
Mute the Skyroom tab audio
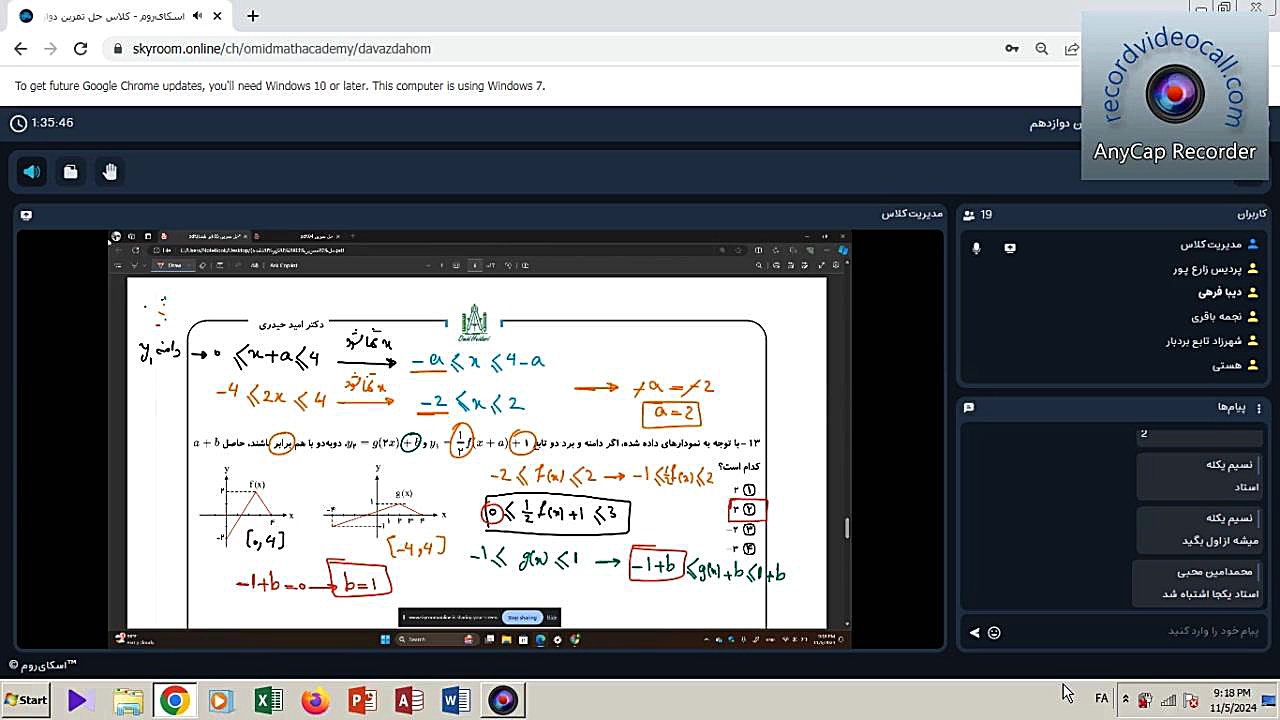coord(196,16)
